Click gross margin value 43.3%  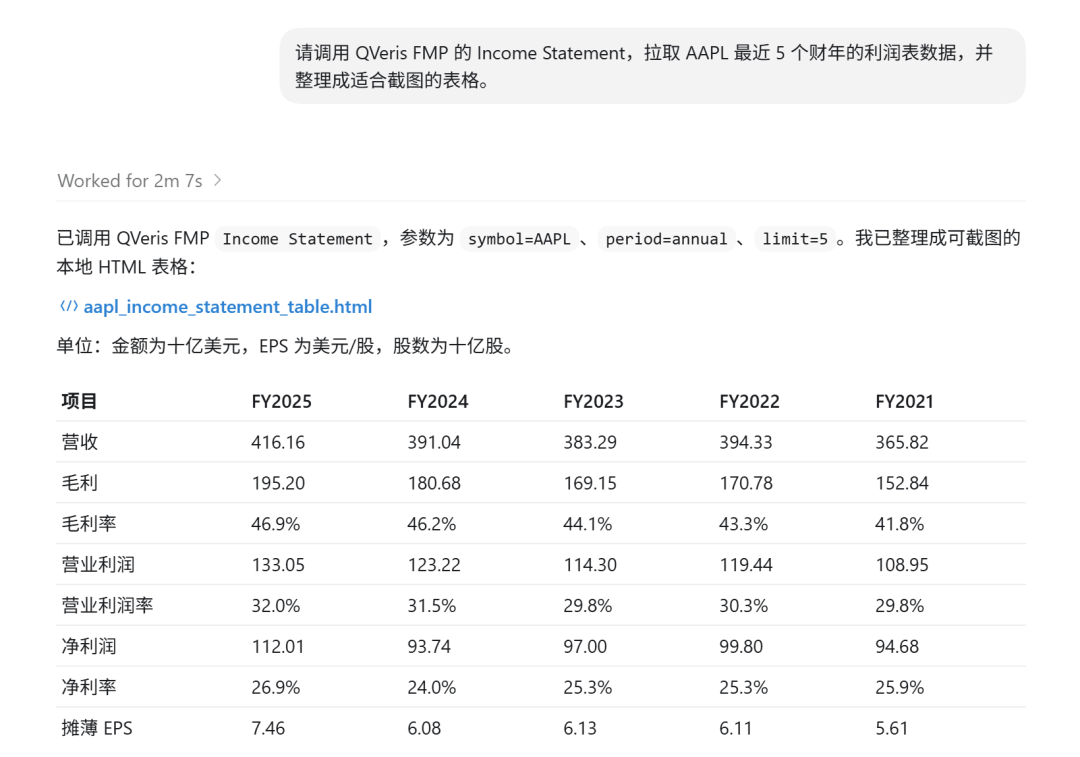744,524
